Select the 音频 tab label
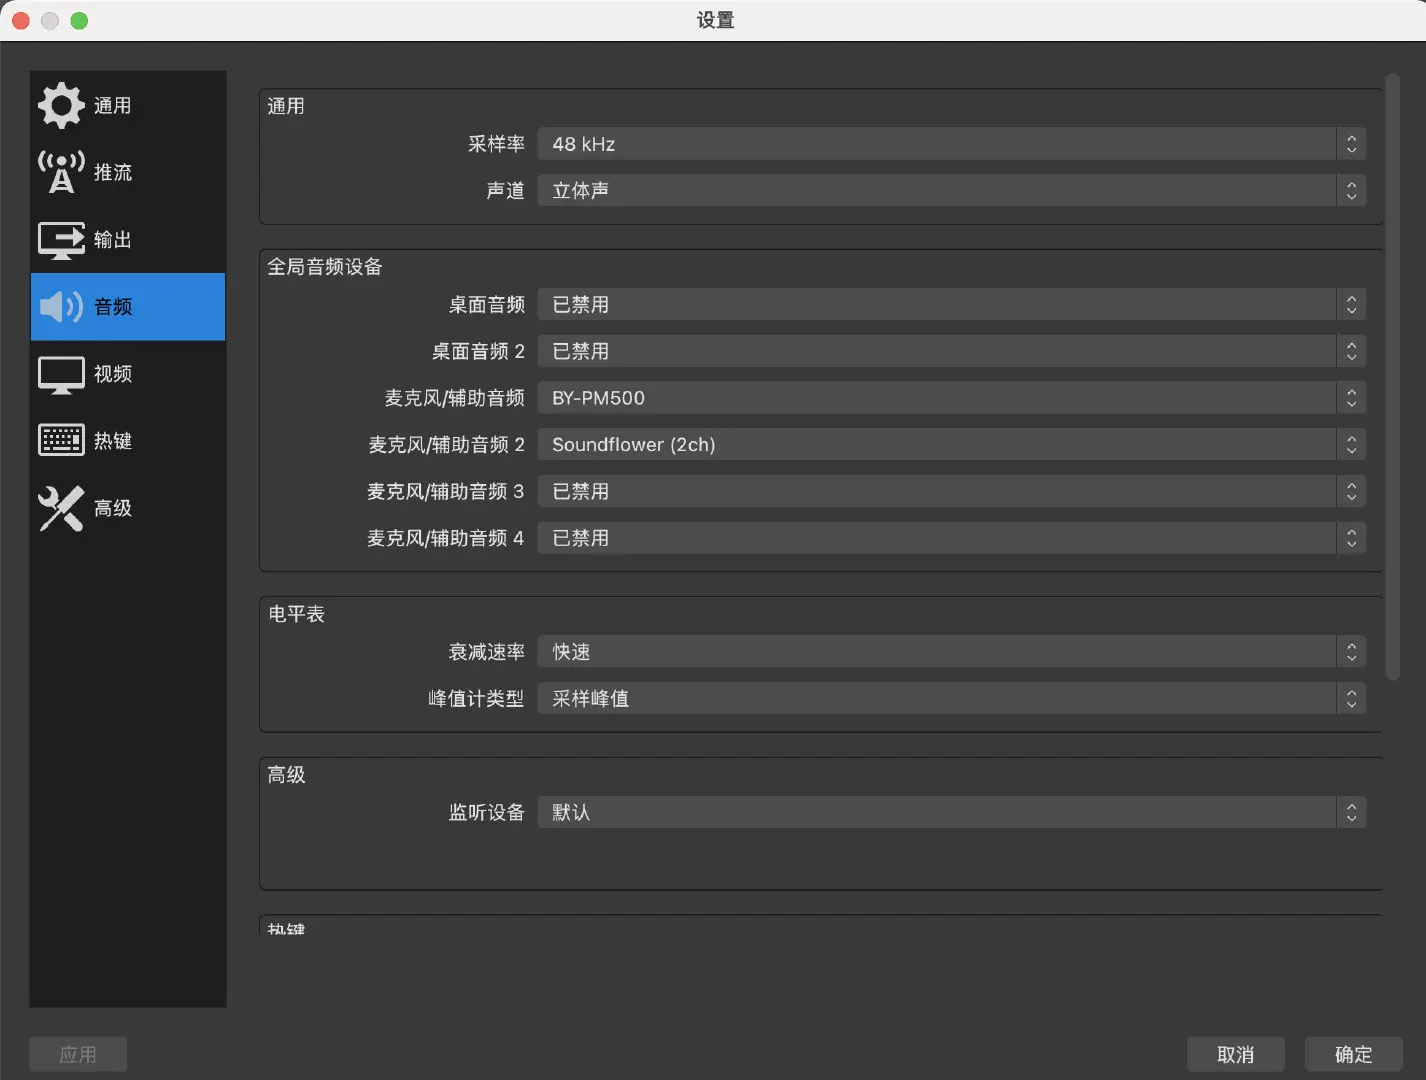 coord(113,307)
